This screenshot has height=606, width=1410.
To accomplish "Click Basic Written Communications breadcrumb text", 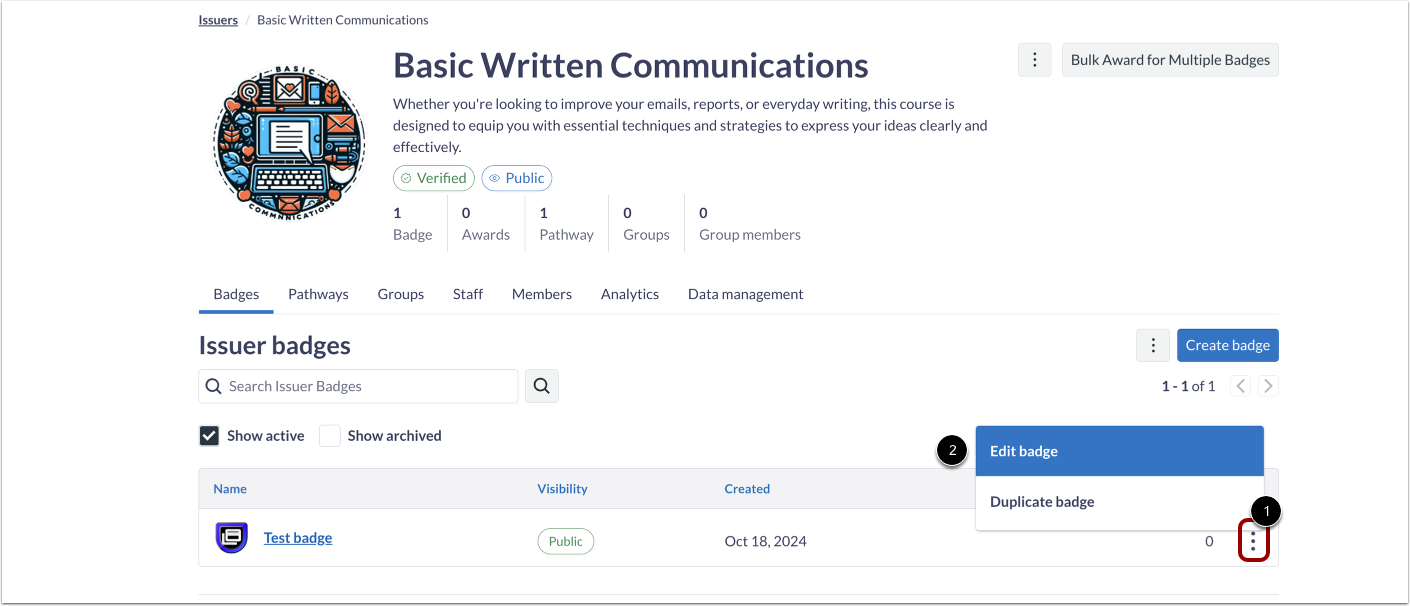I will point(343,20).
